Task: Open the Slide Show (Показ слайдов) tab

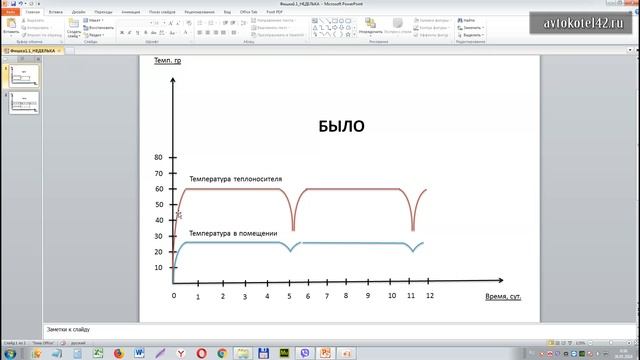Action: click(x=162, y=12)
